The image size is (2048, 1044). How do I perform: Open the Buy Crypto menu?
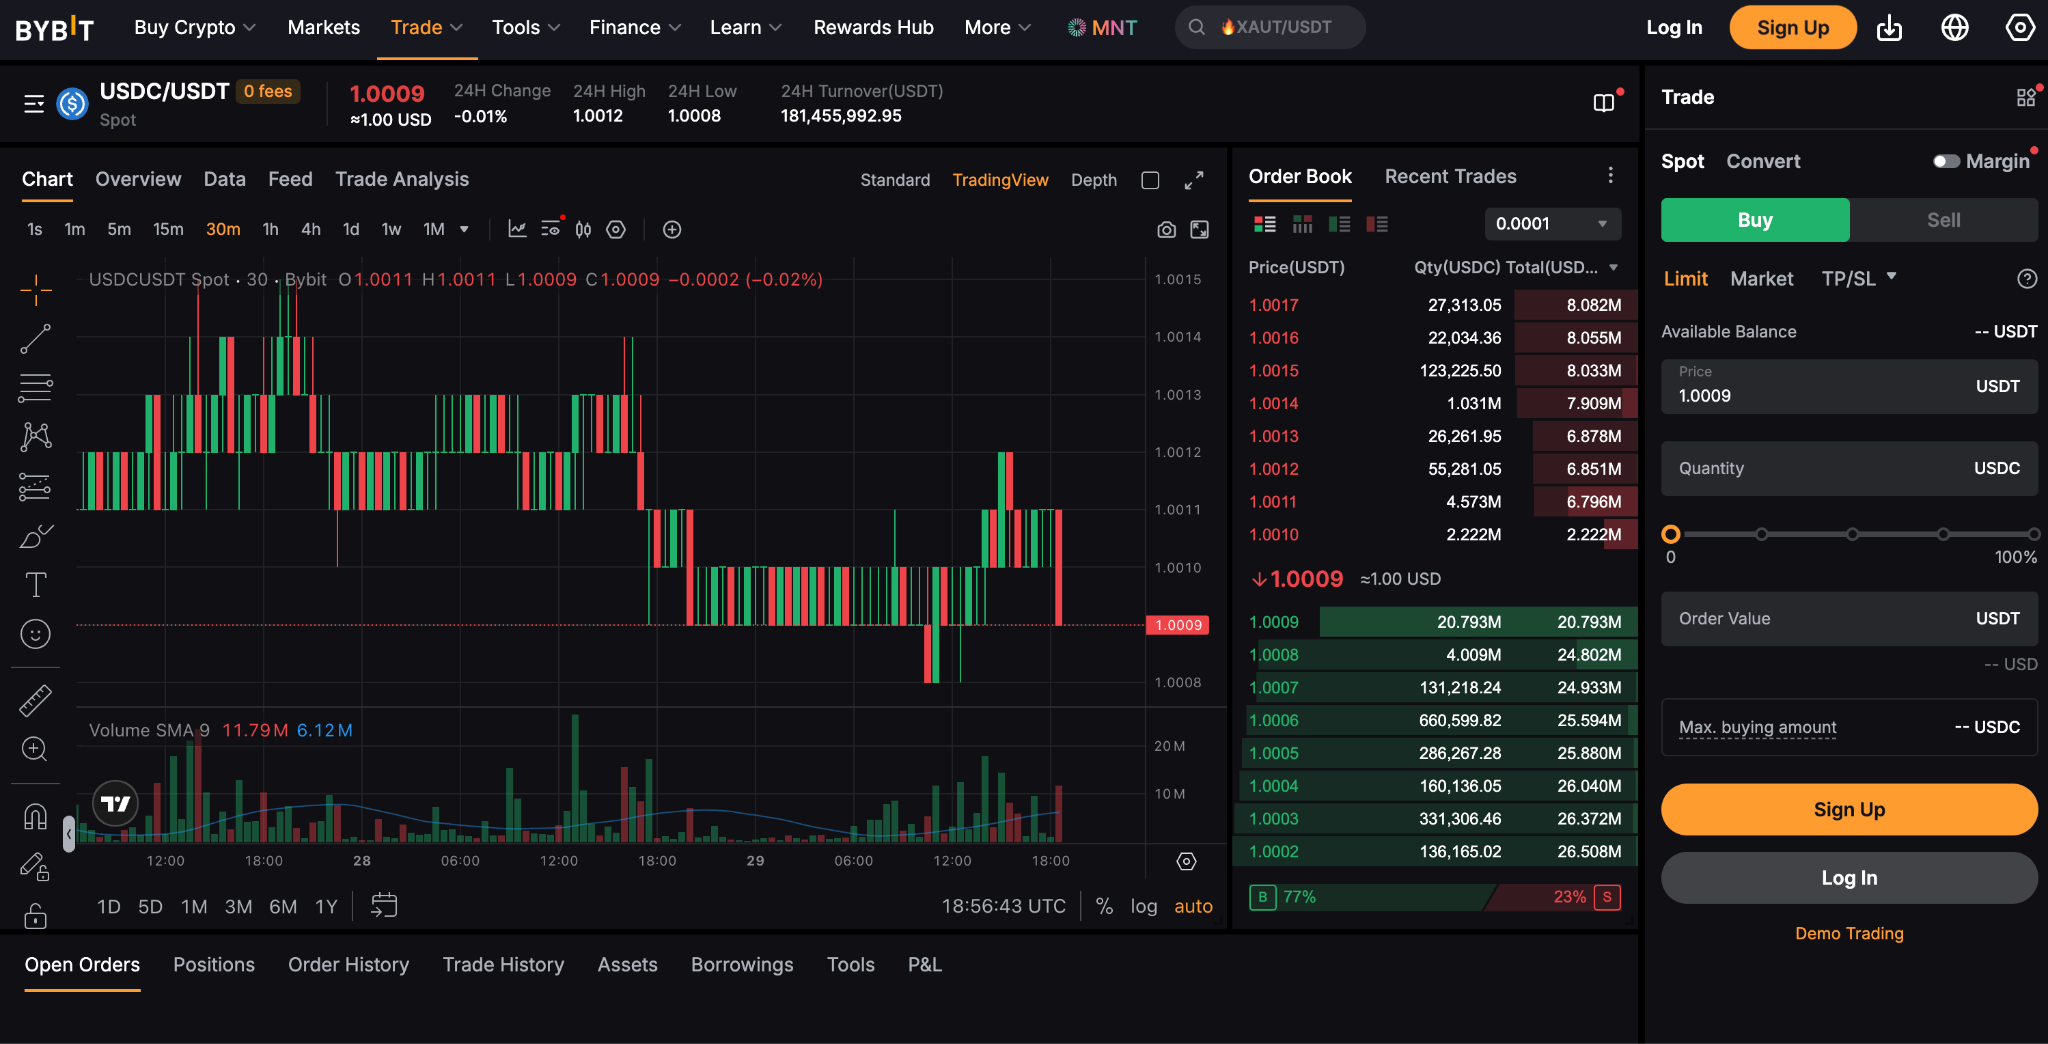(195, 28)
